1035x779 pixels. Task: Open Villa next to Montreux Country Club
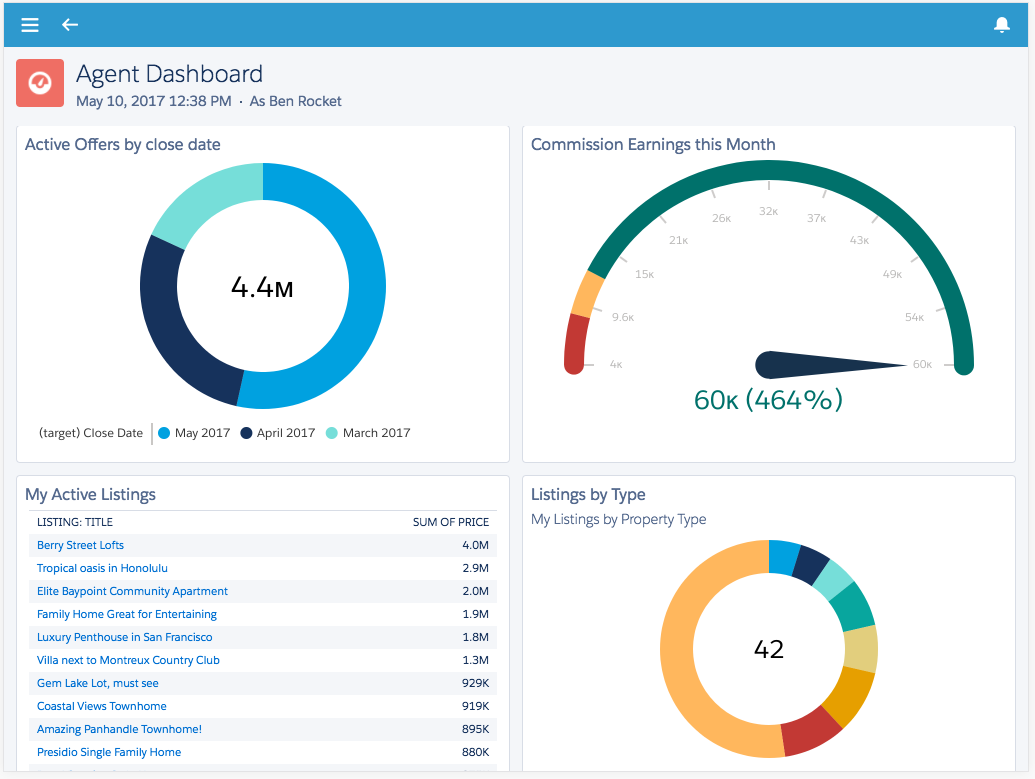point(128,660)
